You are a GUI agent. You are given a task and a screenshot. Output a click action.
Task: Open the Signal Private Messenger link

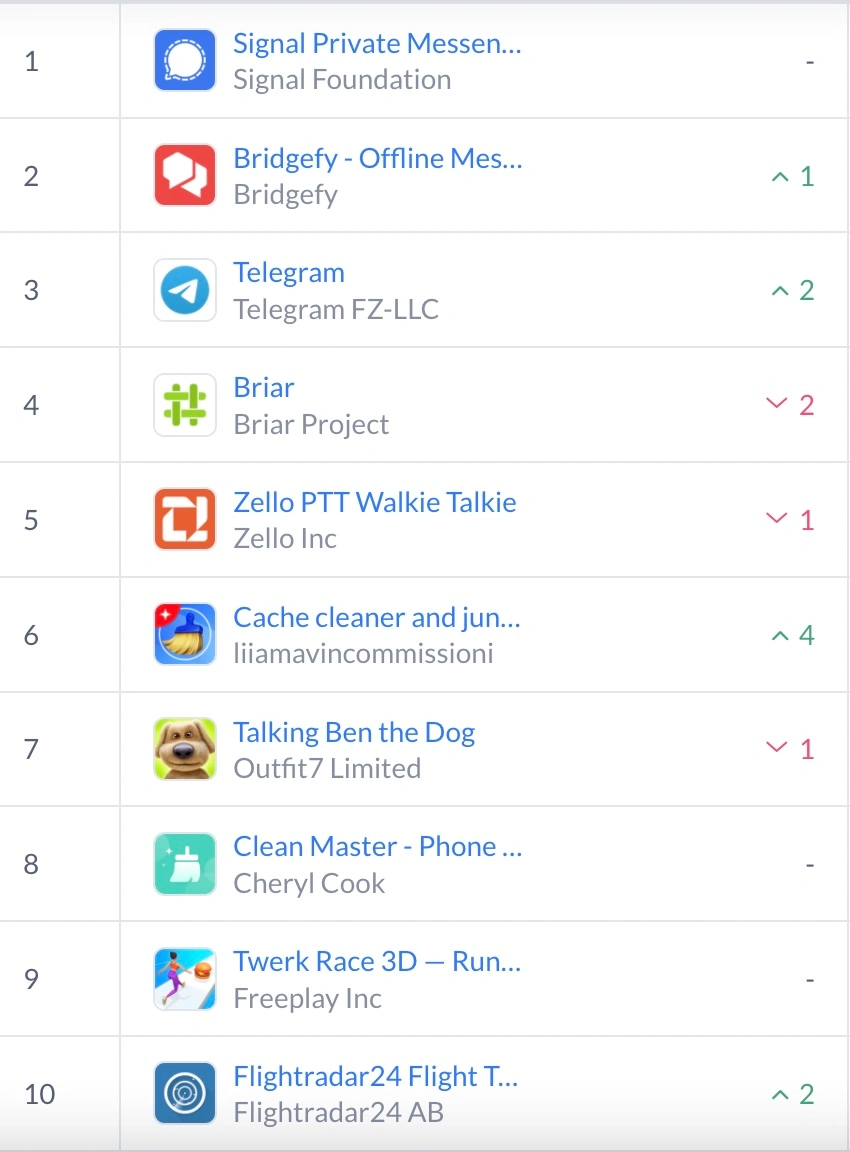click(x=377, y=43)
